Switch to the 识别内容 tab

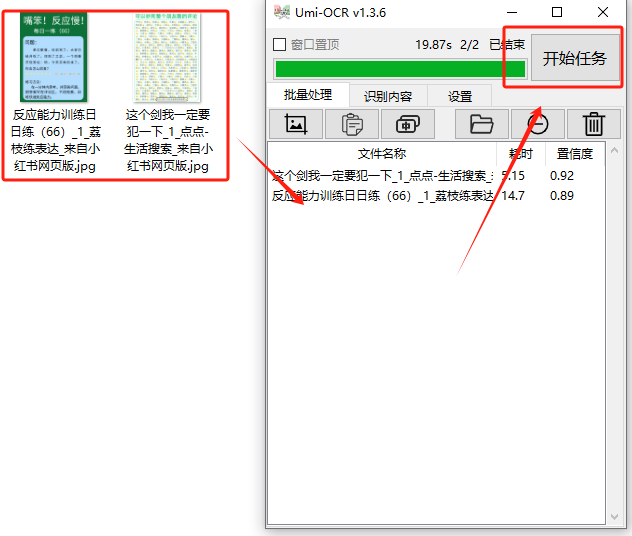(387, 96)
